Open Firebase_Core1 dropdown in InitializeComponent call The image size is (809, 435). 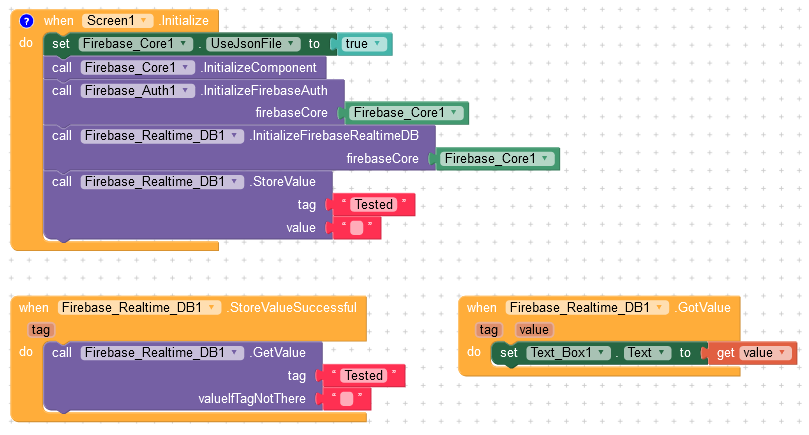pos(138,68)
